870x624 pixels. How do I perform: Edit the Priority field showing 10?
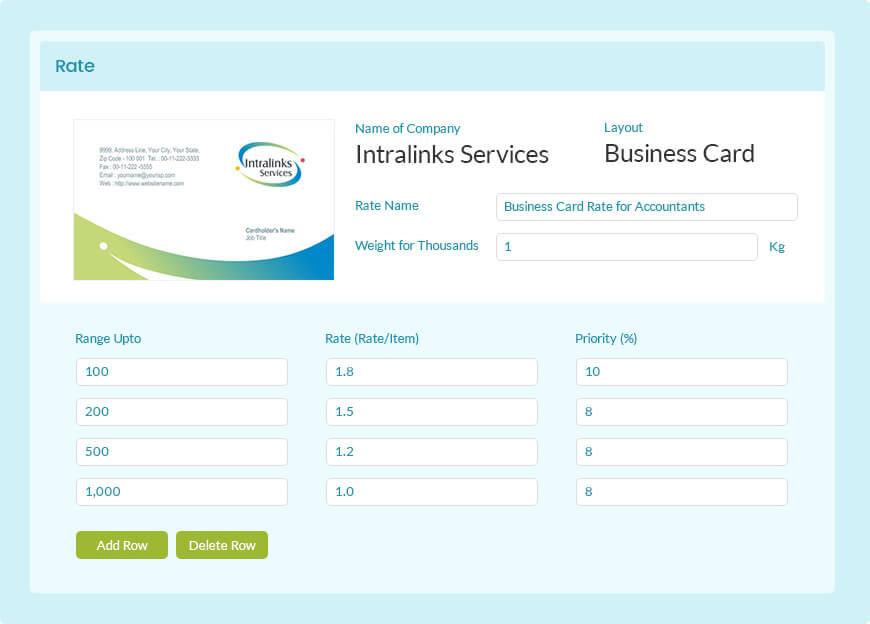point(682,372)
